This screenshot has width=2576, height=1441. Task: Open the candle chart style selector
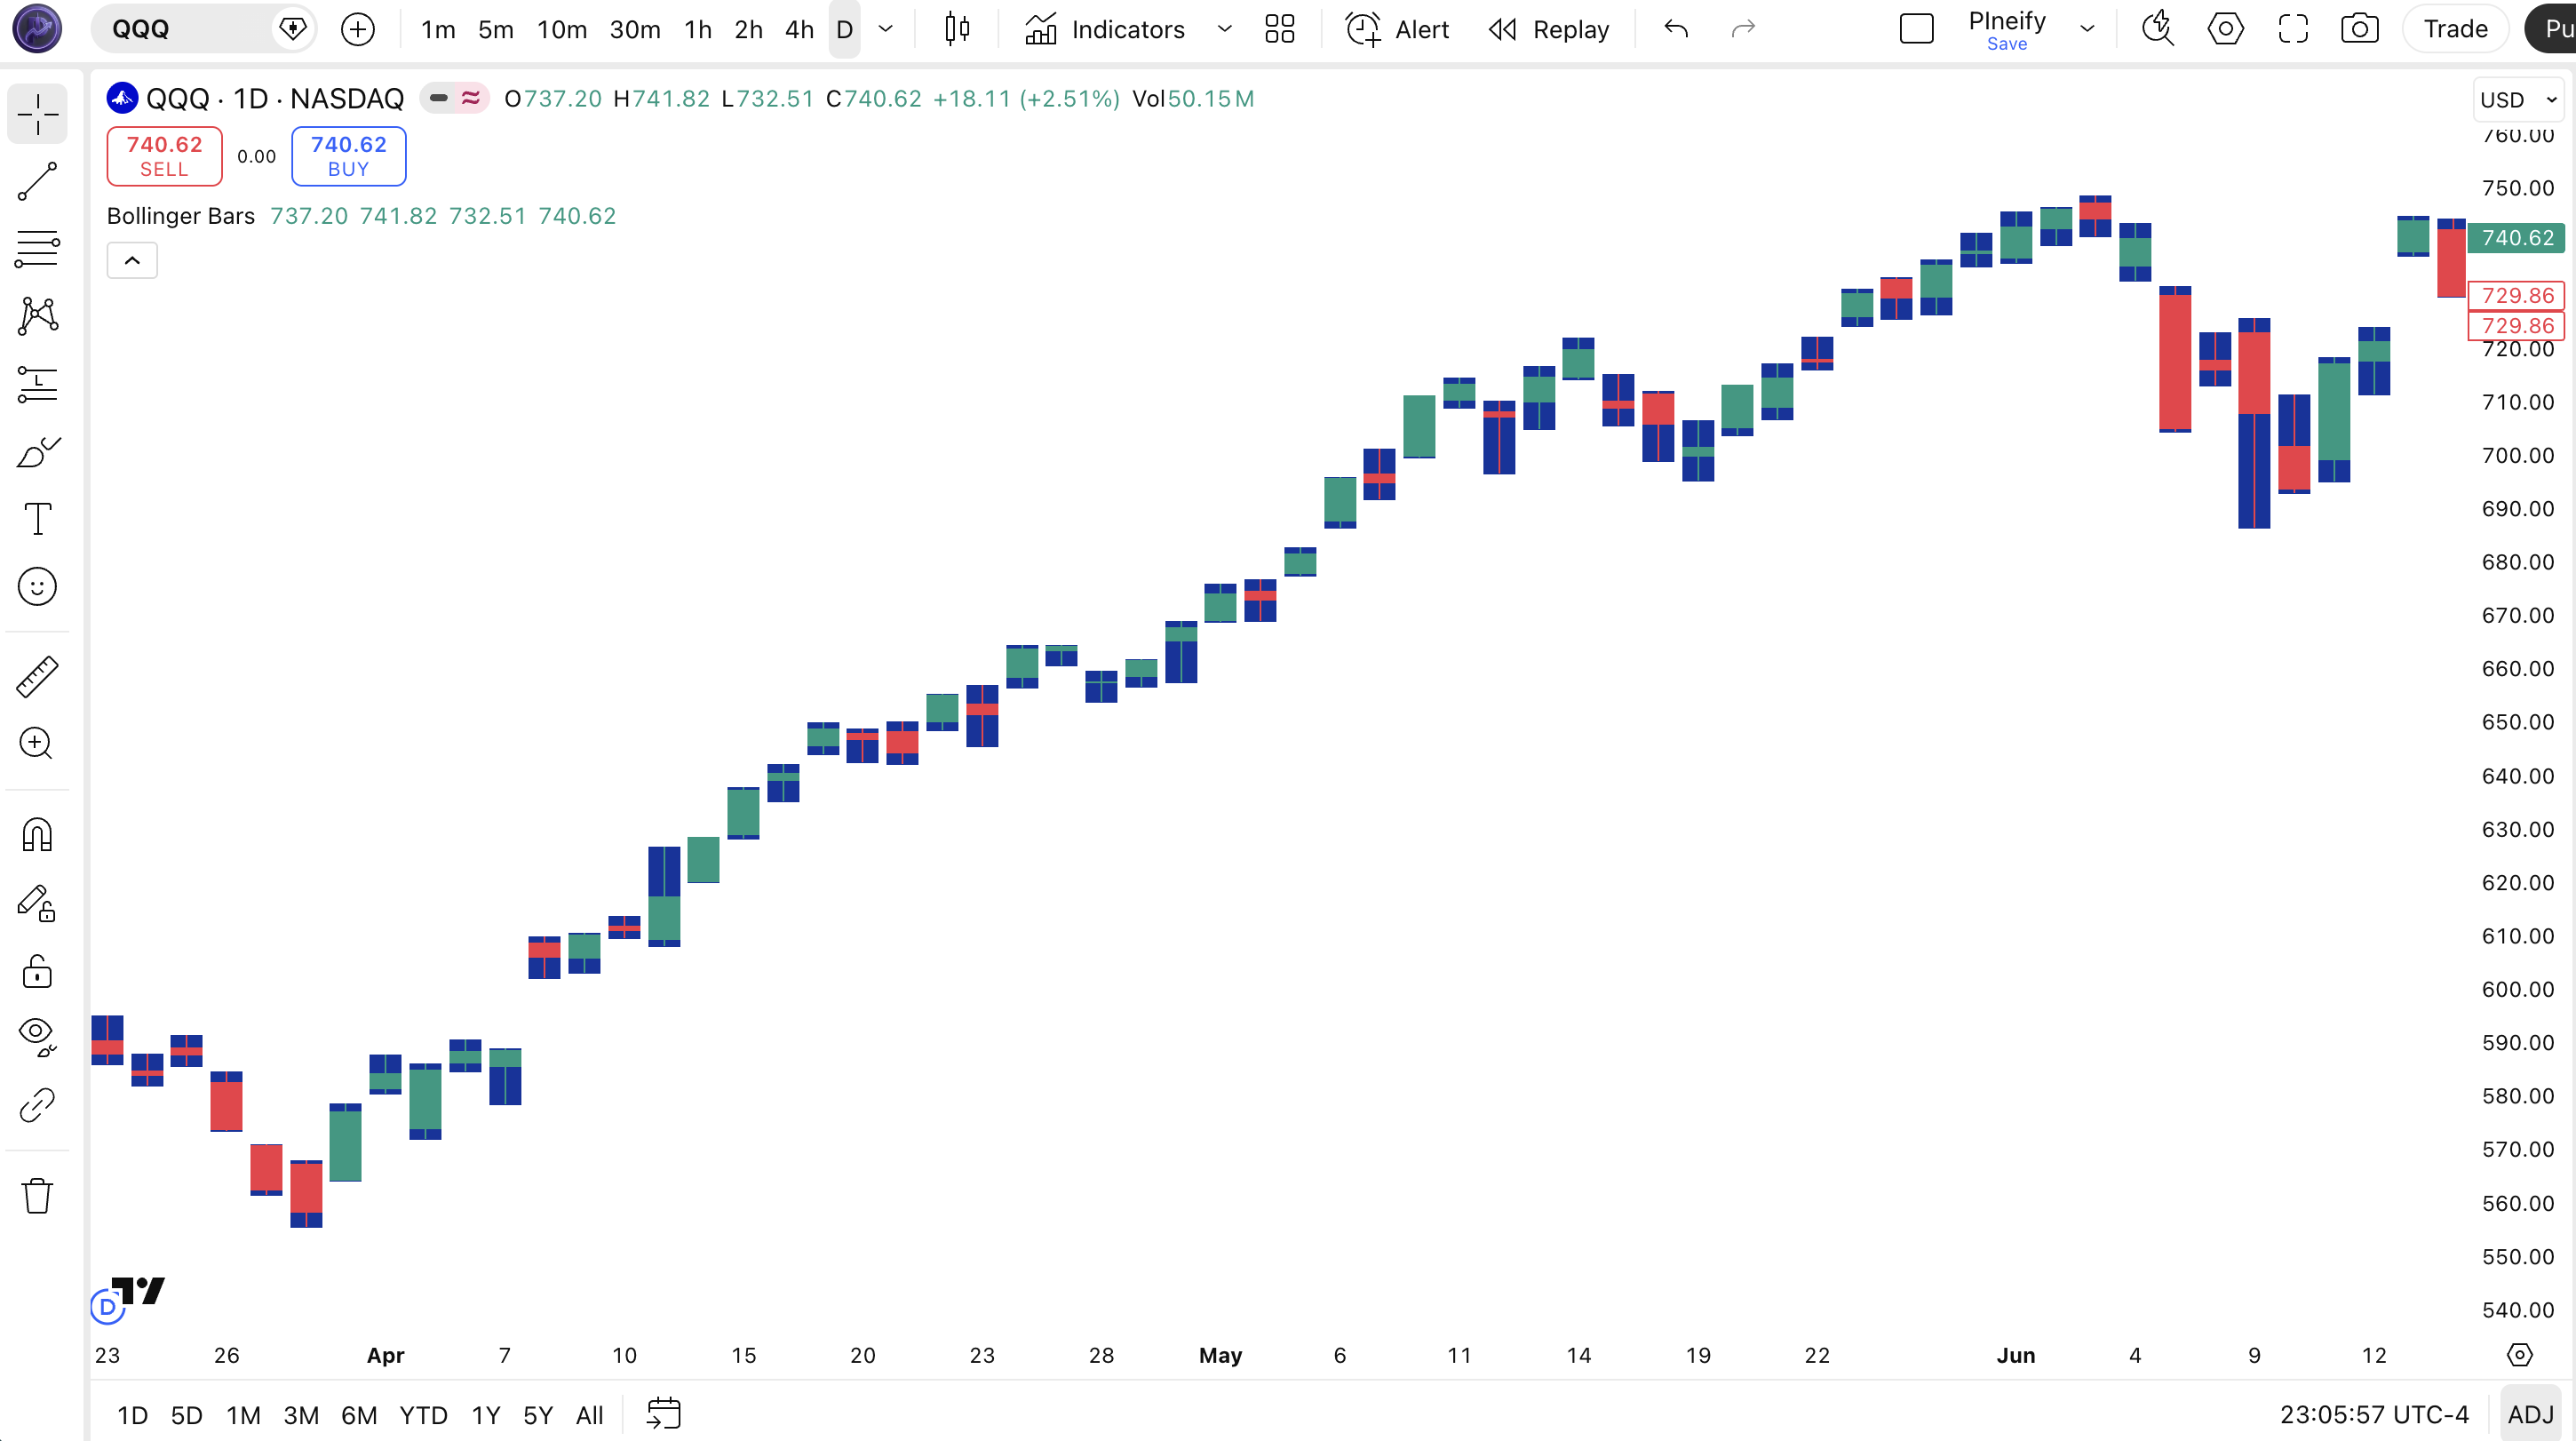[957, 29]
